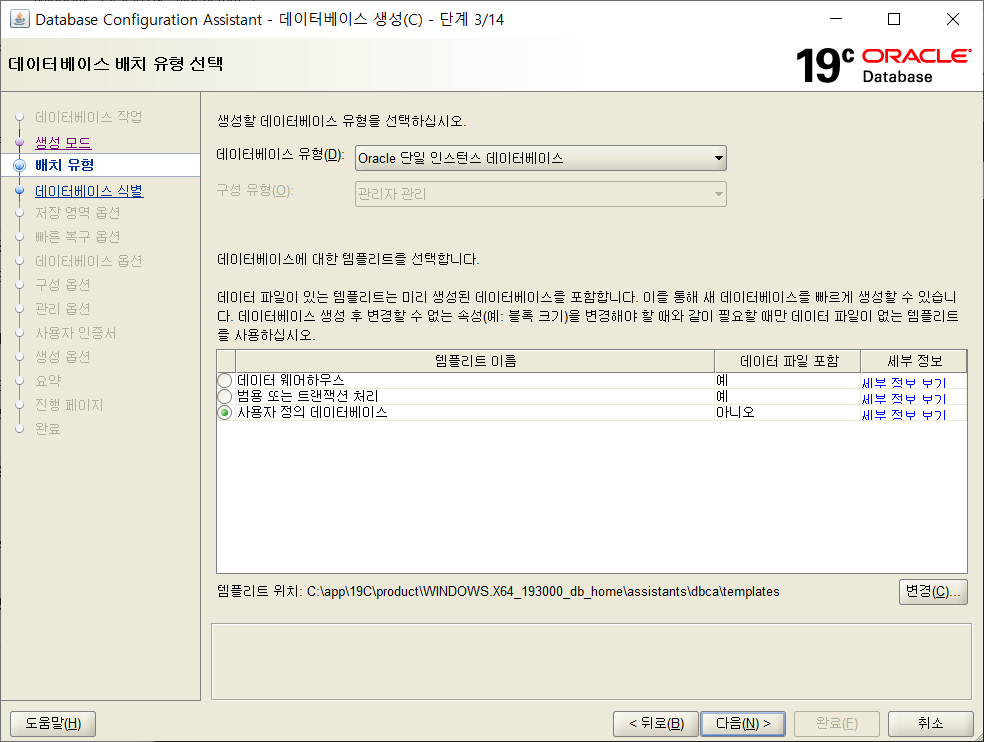Click the 세부 정보 column header

[914, 361]
